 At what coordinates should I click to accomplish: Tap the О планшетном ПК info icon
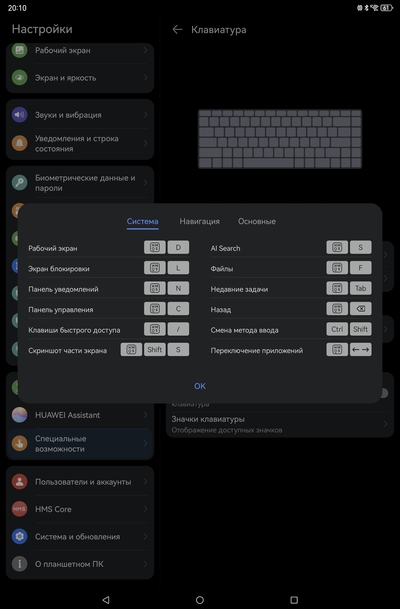(19, 564)
